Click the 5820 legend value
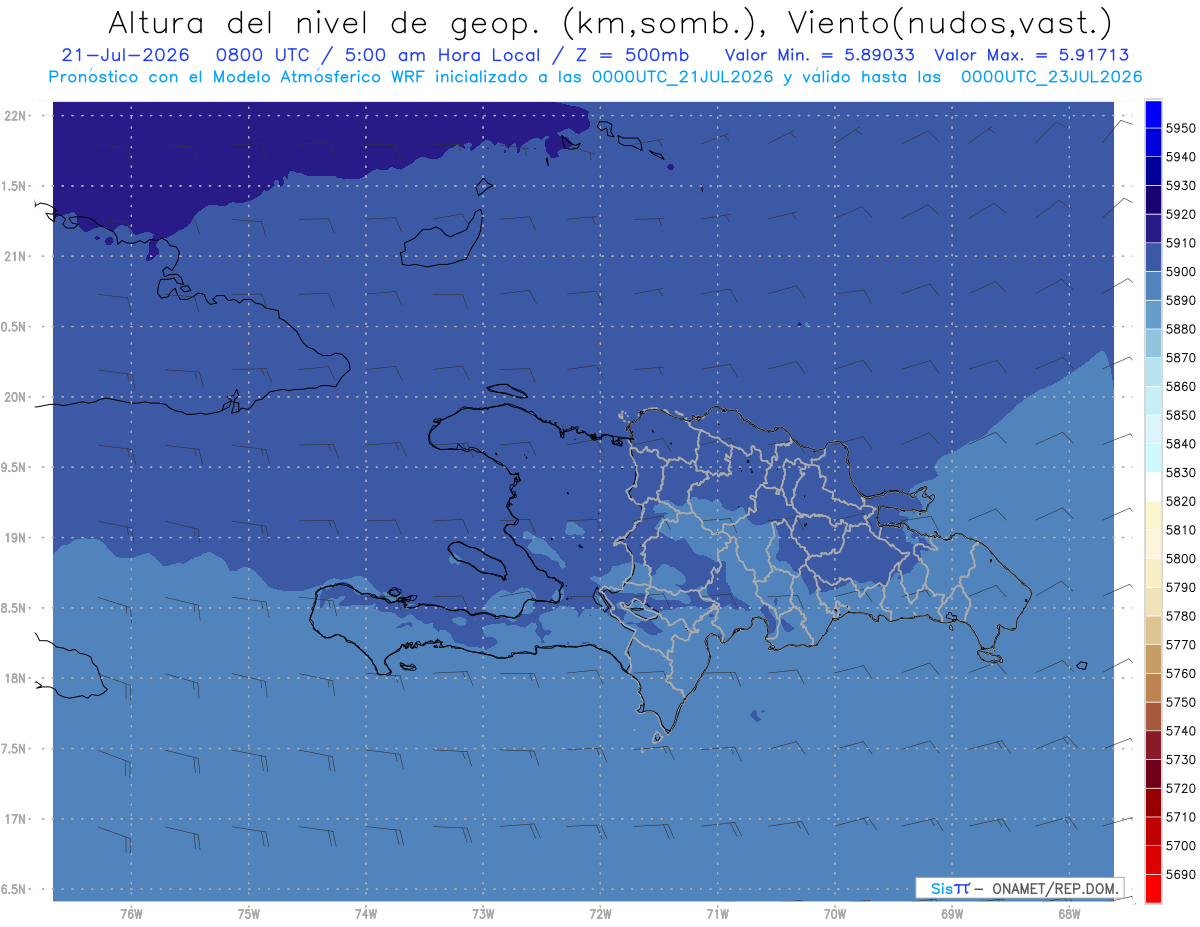The width and height of the screenshot is (1200, 927). (1180, 501)
